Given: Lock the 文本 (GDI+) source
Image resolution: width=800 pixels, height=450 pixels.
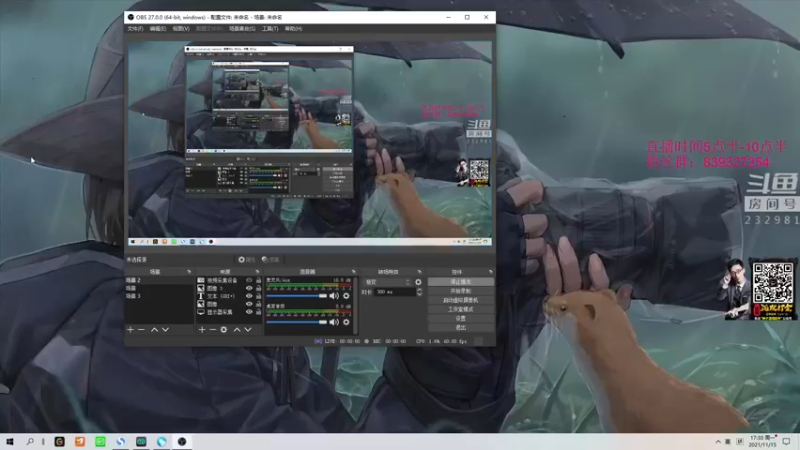Looking at the screenshot, I should [258, 296].
